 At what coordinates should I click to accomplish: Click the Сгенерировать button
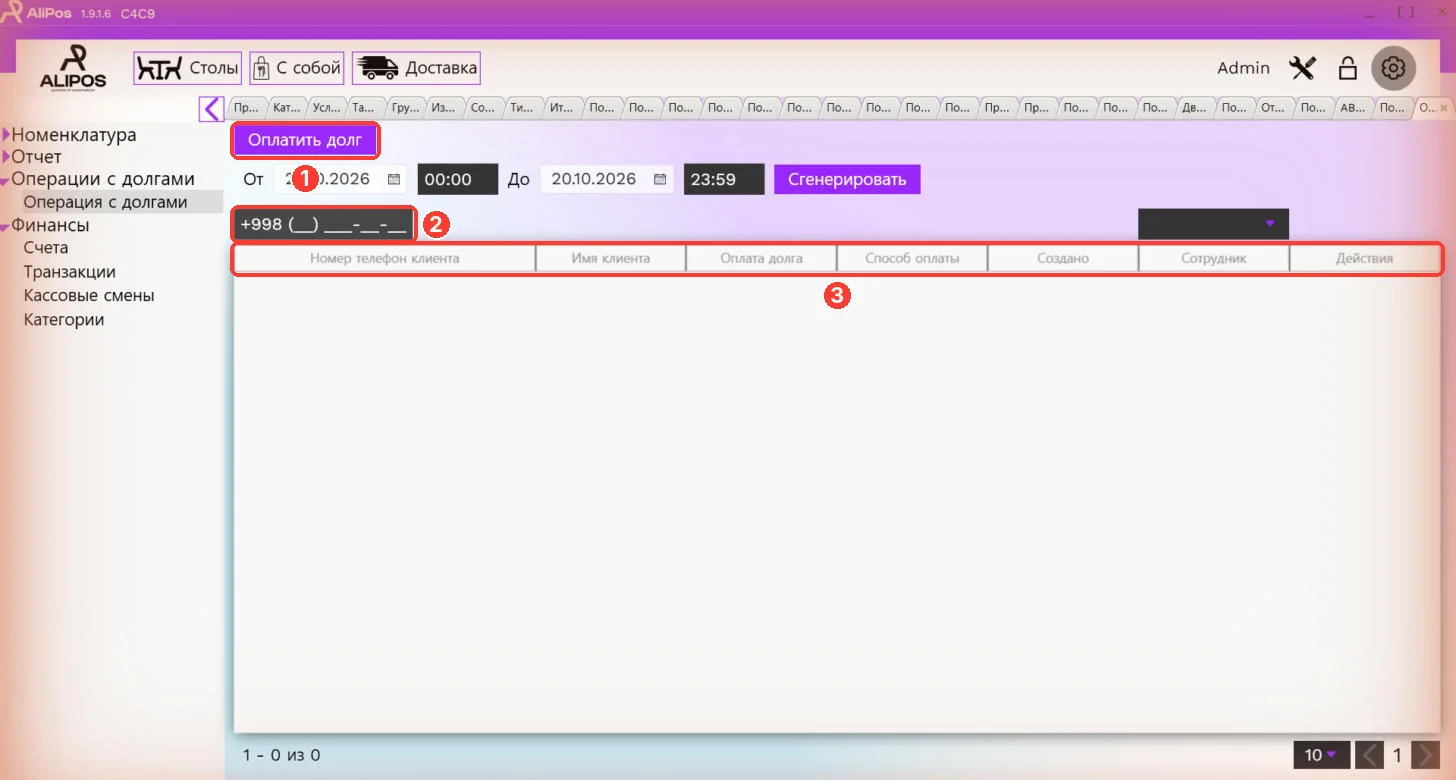(847, 179)
